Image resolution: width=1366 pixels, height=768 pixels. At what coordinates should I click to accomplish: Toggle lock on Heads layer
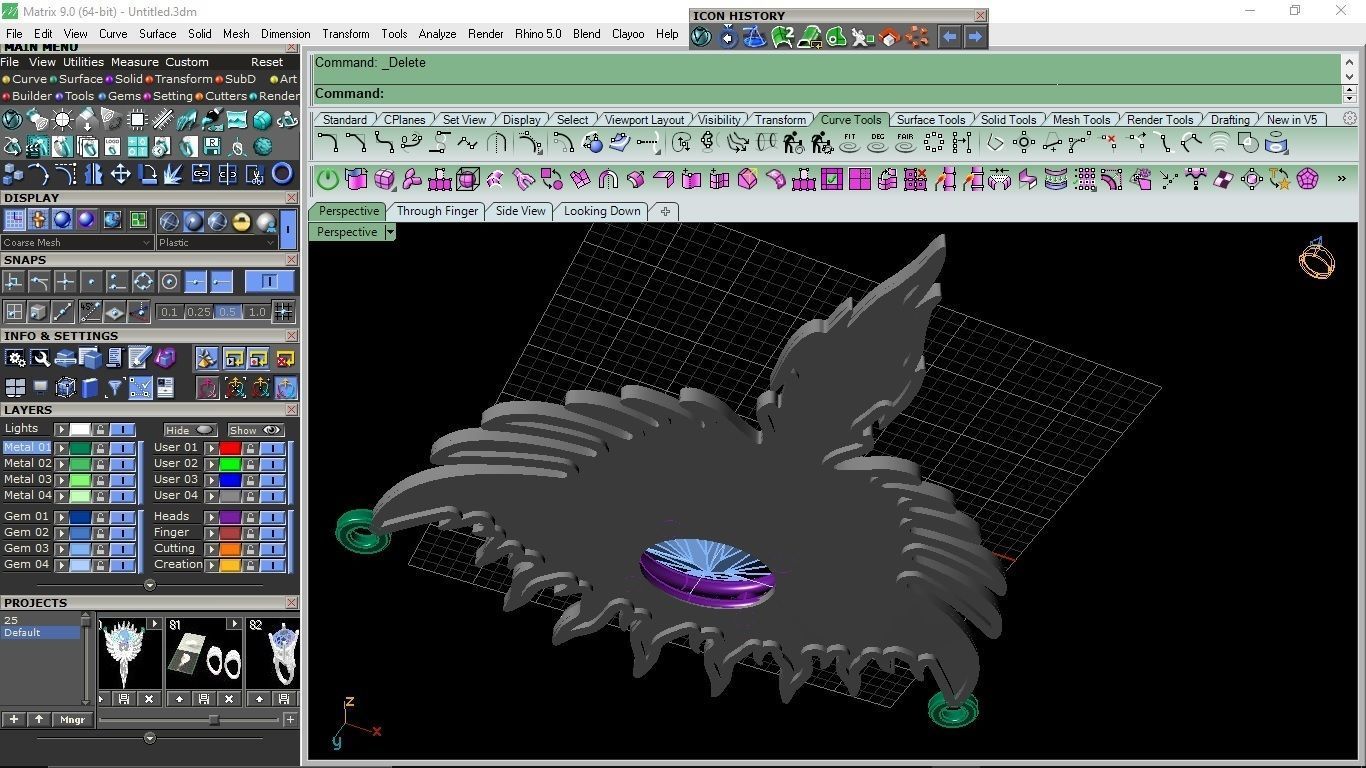(250, 517)
